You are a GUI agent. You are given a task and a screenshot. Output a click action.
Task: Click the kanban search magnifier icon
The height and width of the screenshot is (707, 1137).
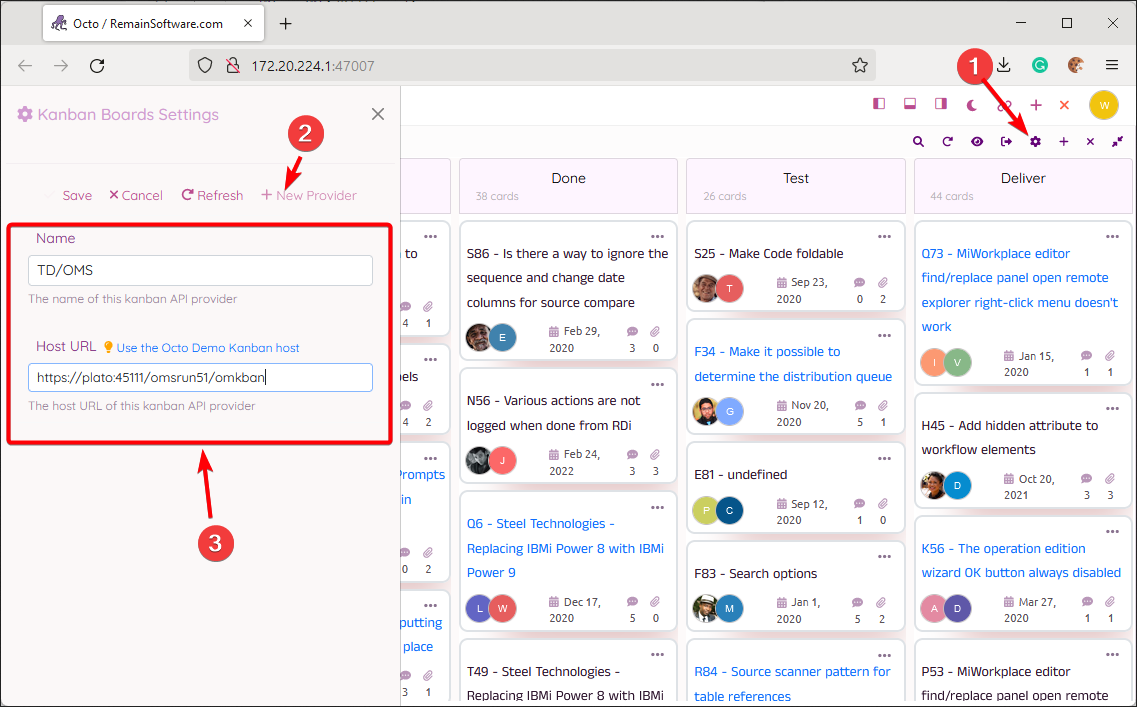[x=918, y=142]
